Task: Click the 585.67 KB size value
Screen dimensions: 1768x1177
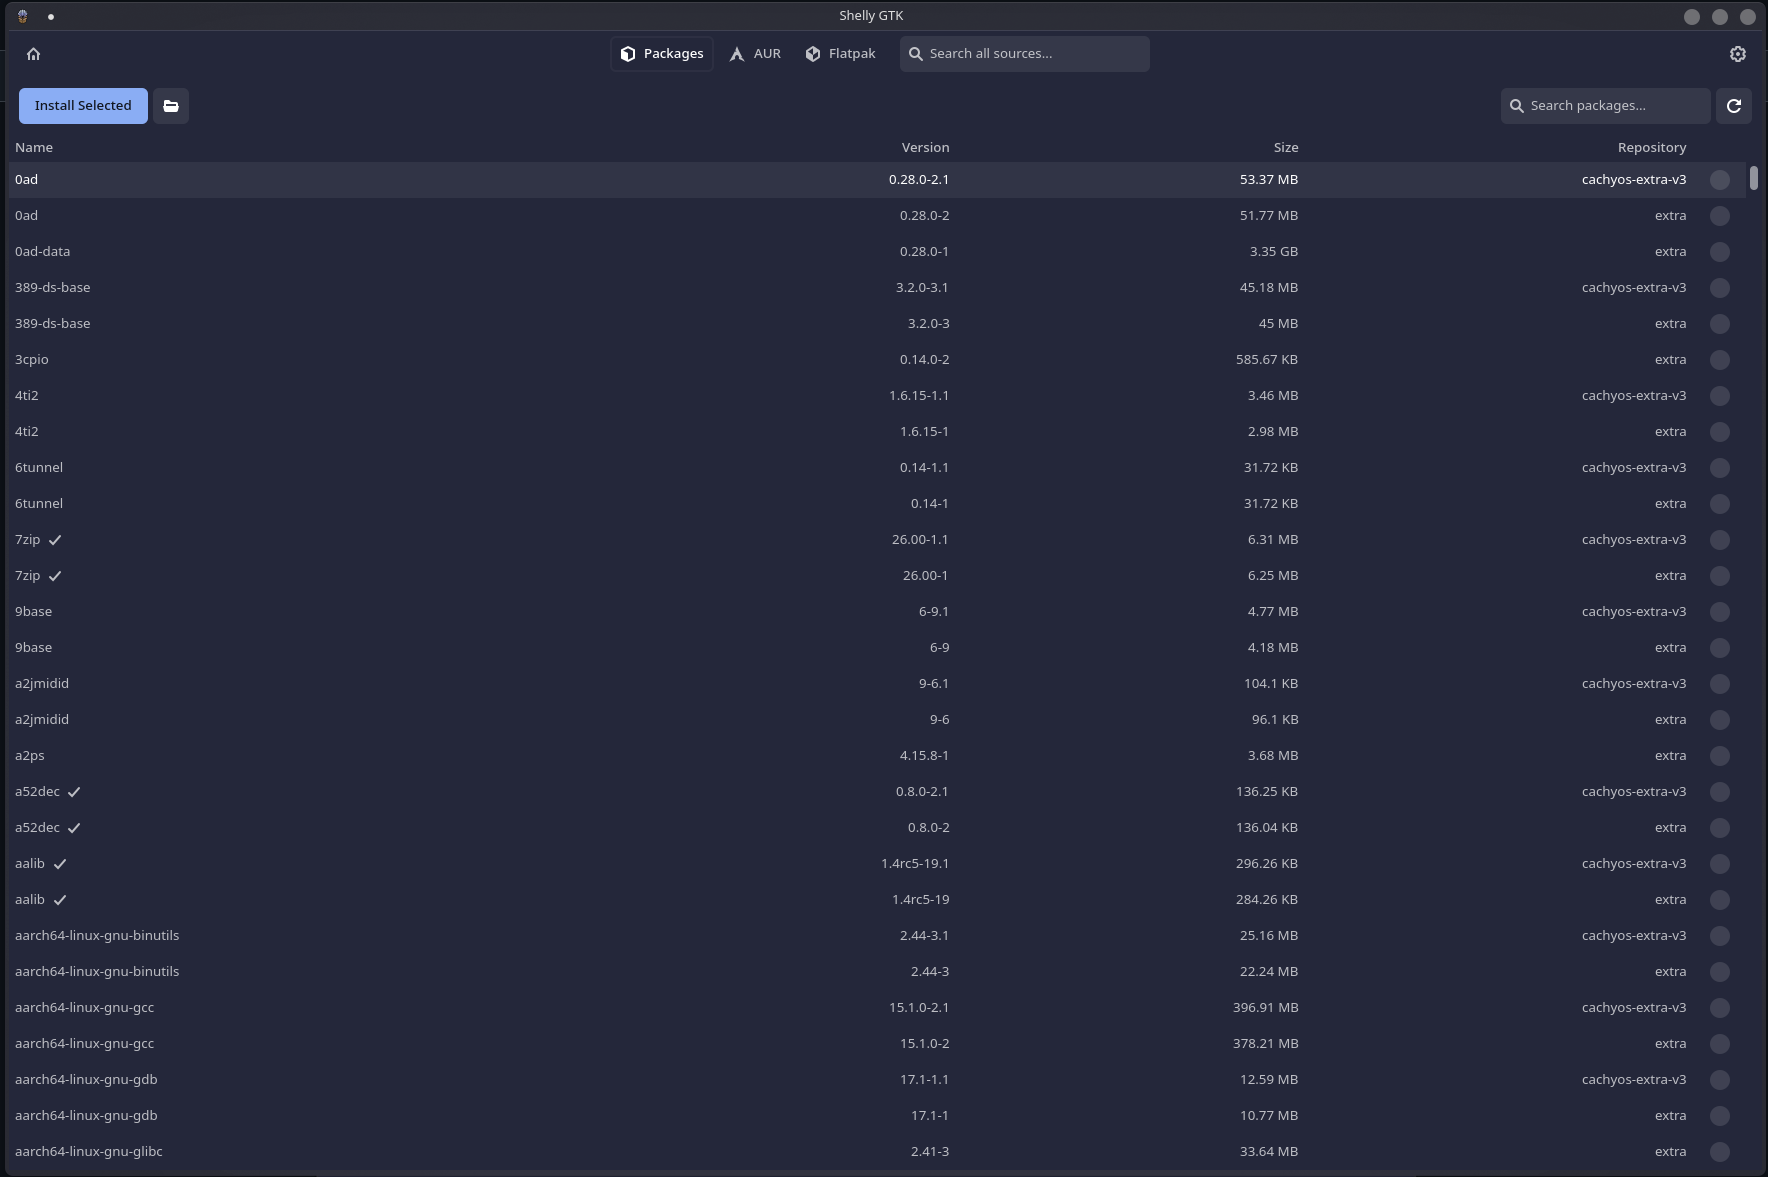Action: (x=1267, y=360)
